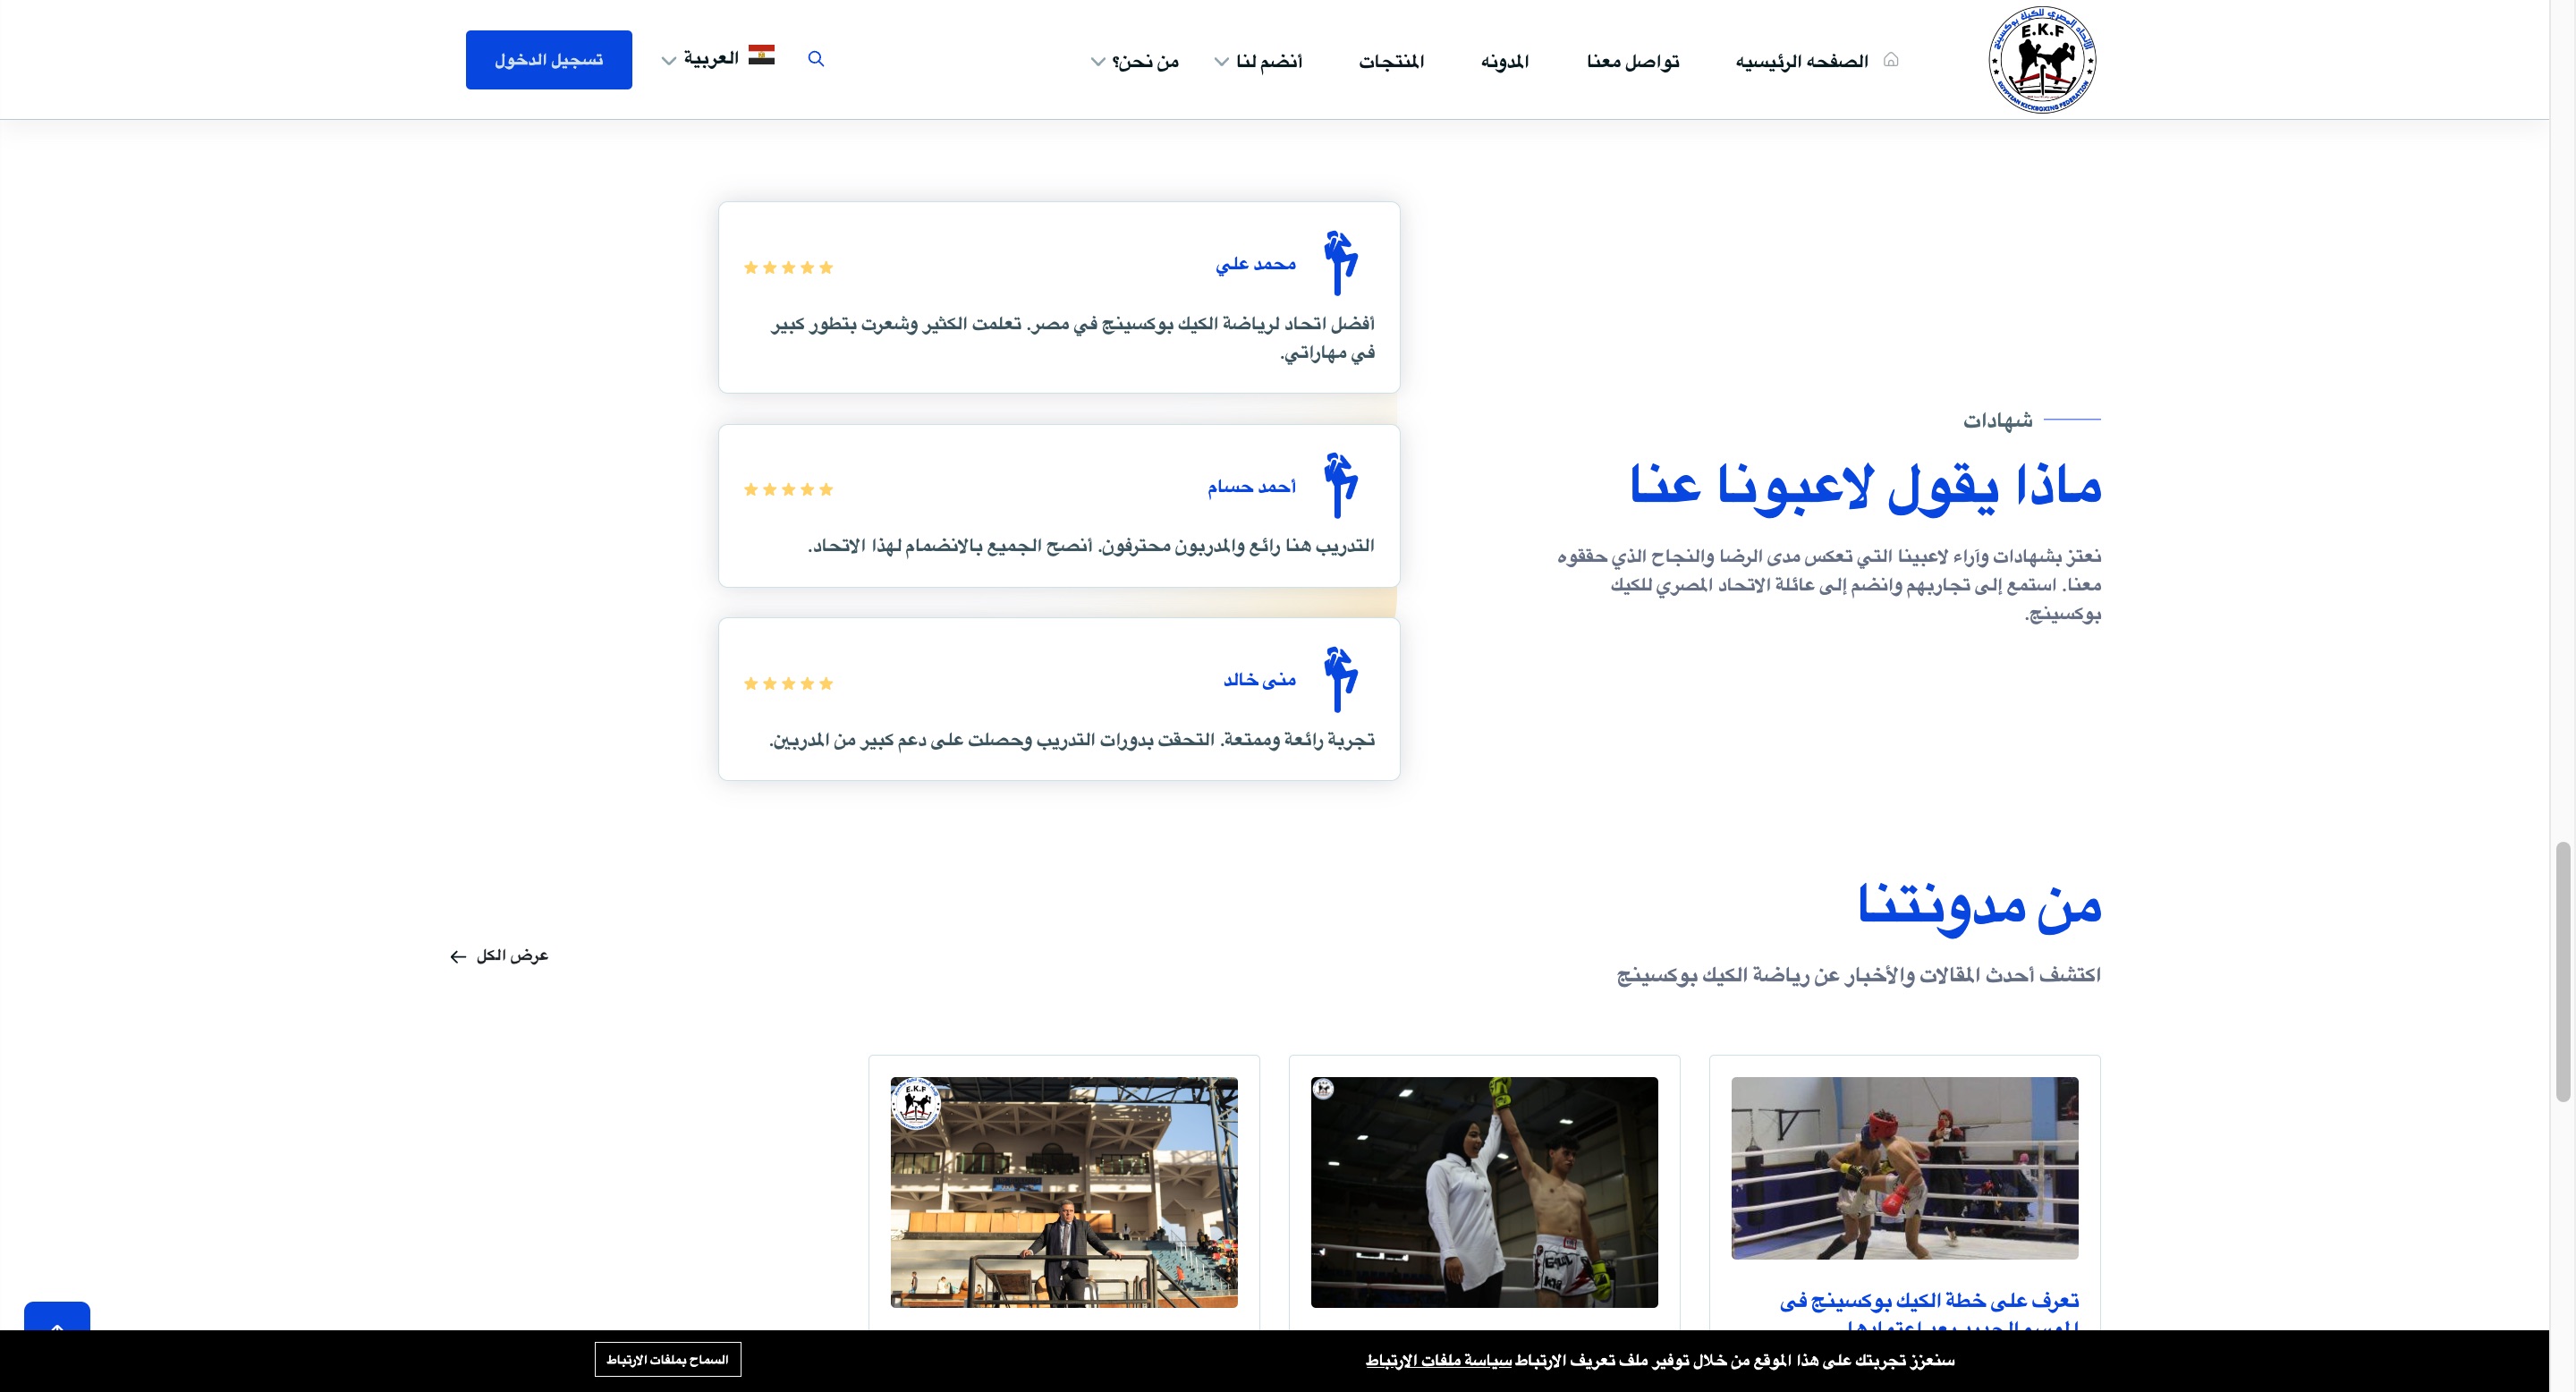This screenshot has height=1392, width=2576.
Task: Go to المنتجات menu item
Action: (1391, 61)
